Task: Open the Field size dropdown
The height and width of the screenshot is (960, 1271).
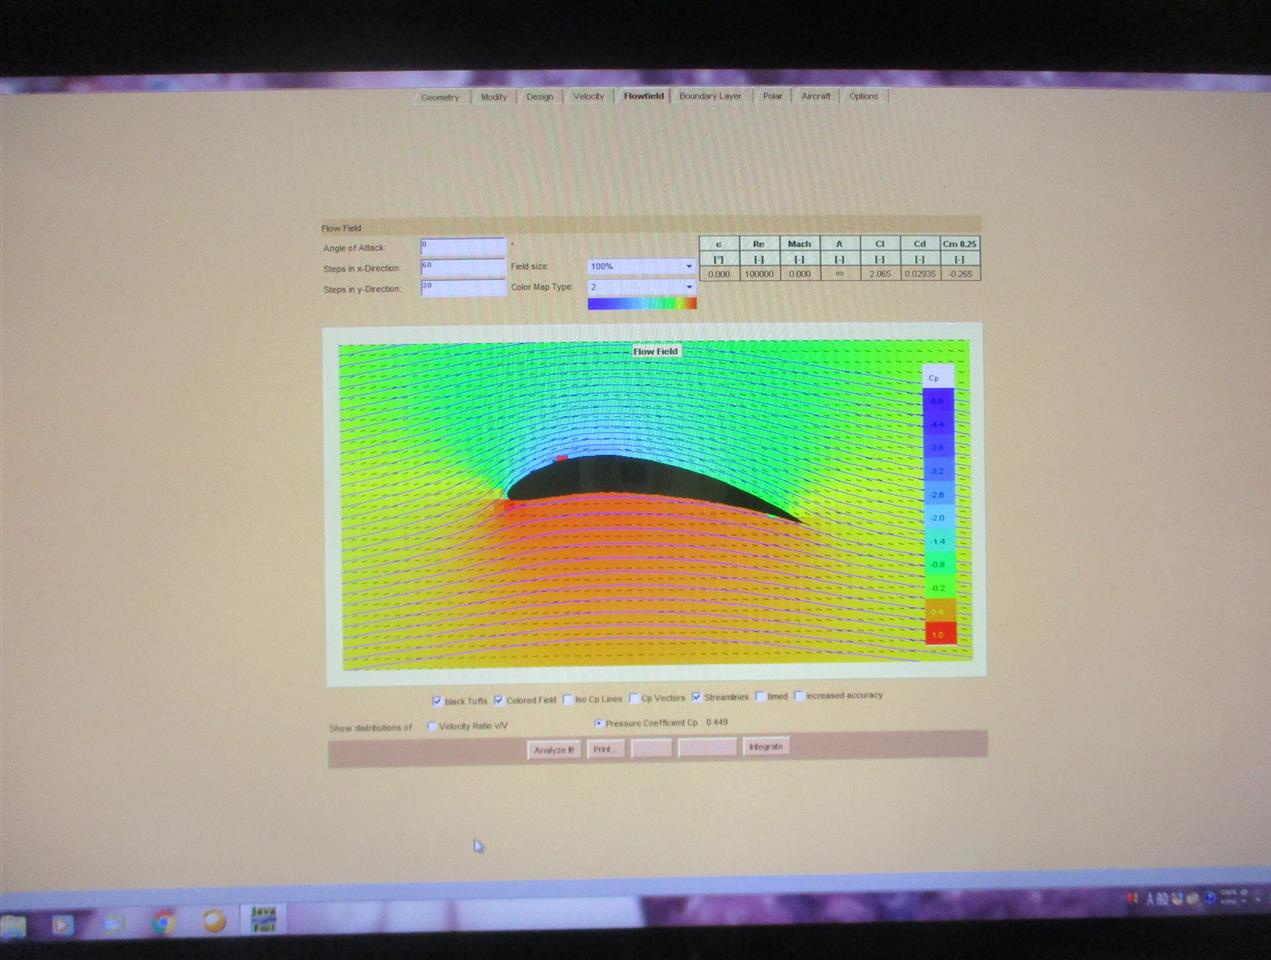Action: (x=641, y=266)
